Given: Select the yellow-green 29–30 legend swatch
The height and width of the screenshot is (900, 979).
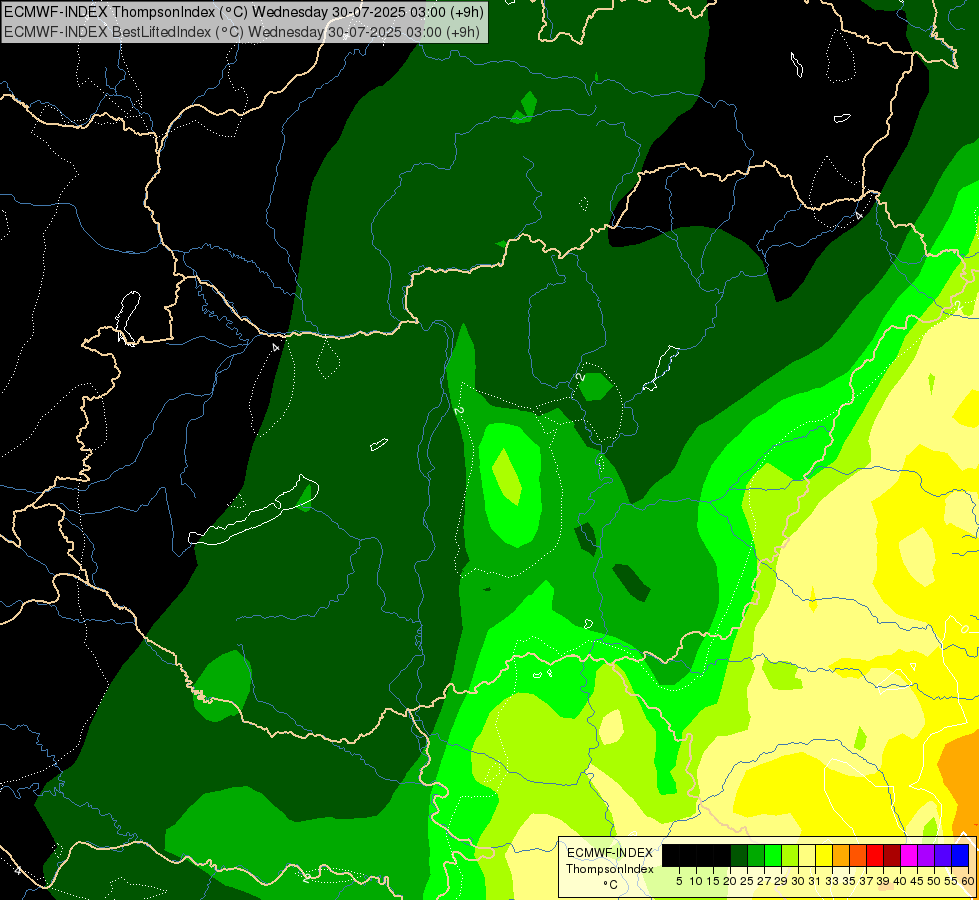Looking at the screenshot, I should pyautogui.click(x=790, y=855).
